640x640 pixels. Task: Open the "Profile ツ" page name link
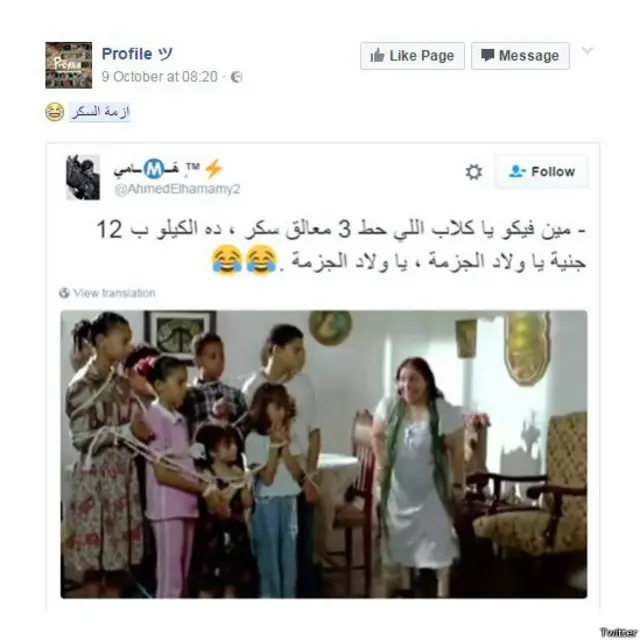[x=137, y=54]
